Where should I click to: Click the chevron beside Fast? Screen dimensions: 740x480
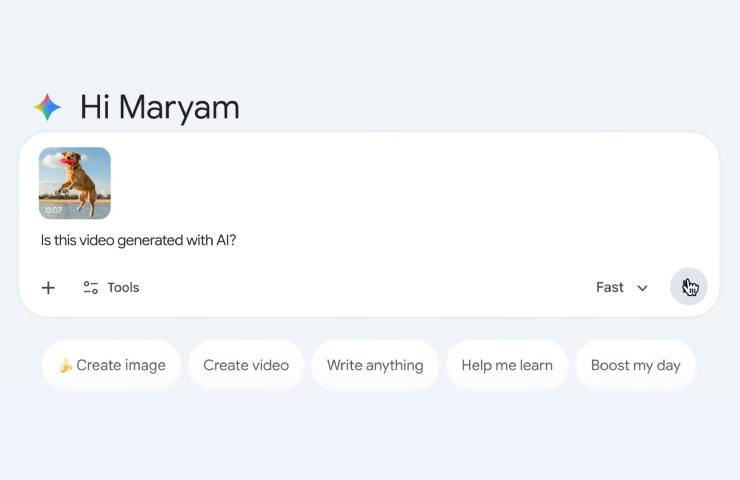pos(642,288)
